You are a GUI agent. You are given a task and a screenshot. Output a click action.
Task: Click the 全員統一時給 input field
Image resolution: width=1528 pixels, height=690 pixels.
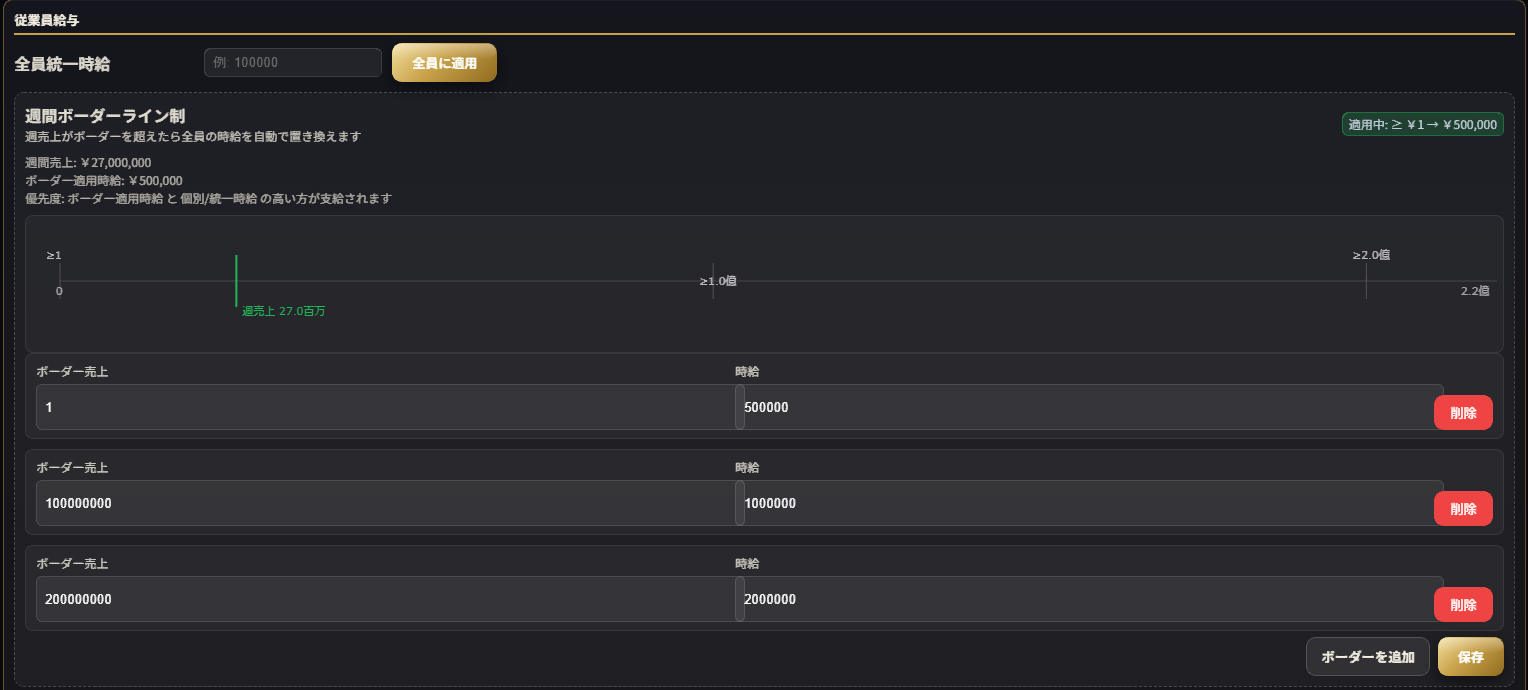click(292, 62)
